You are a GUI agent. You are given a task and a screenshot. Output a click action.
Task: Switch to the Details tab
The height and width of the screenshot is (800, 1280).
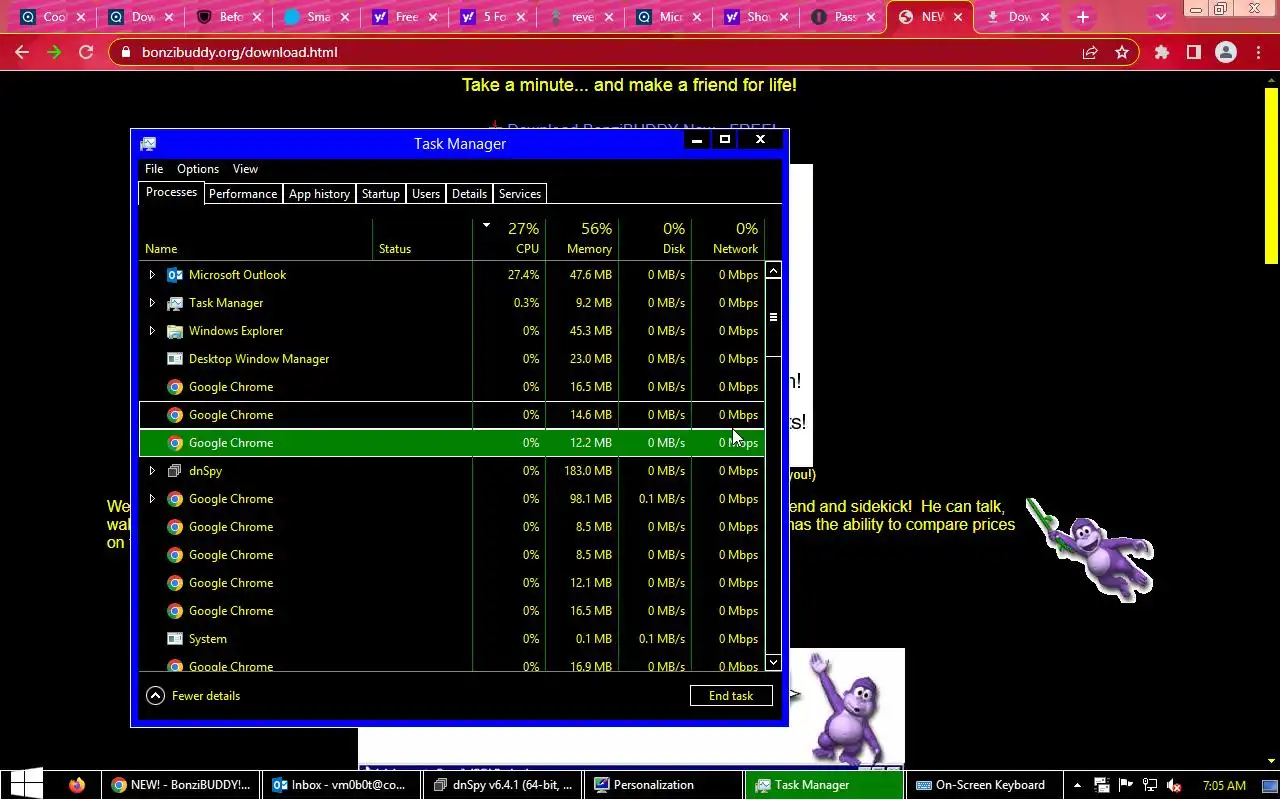coord(469,194)
